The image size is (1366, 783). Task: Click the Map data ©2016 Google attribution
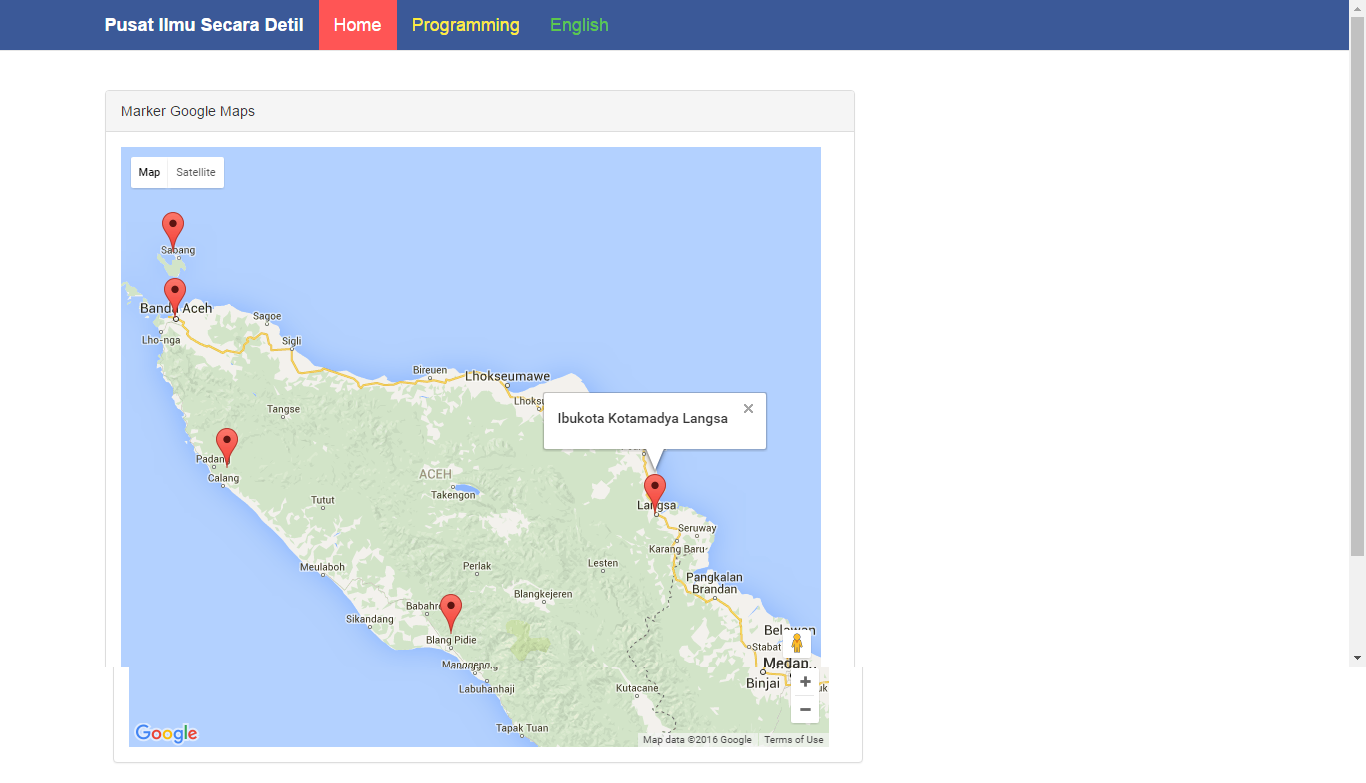[698, 739]
